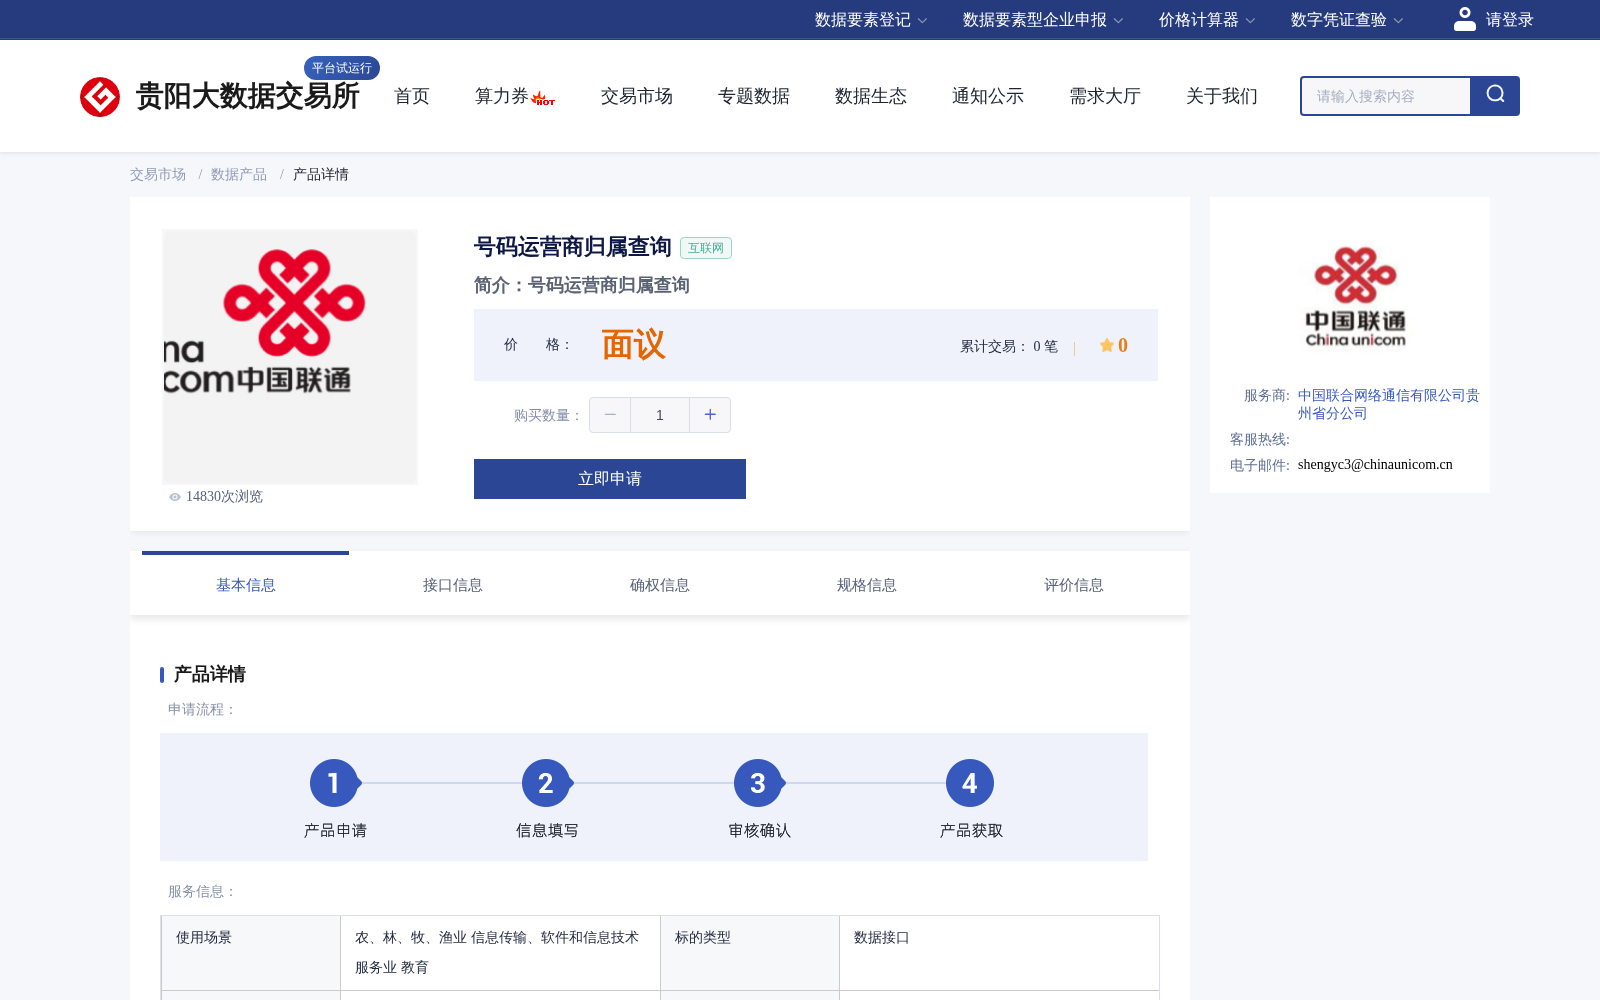Click the search magnifier button
1600x1000 pixels.
(1495, 96)
